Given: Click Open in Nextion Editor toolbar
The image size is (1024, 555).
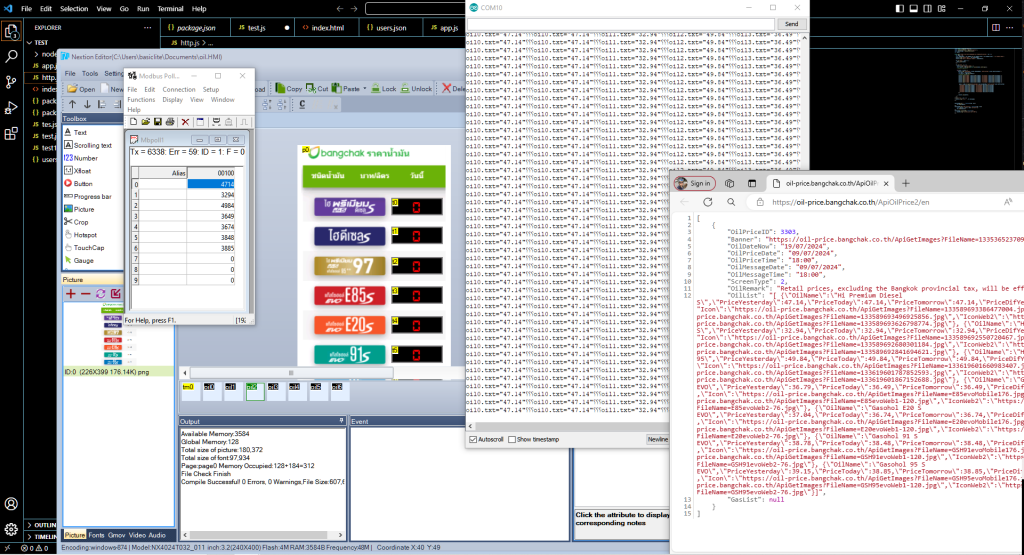Looking at the screenshot, I should coord(81,89).
